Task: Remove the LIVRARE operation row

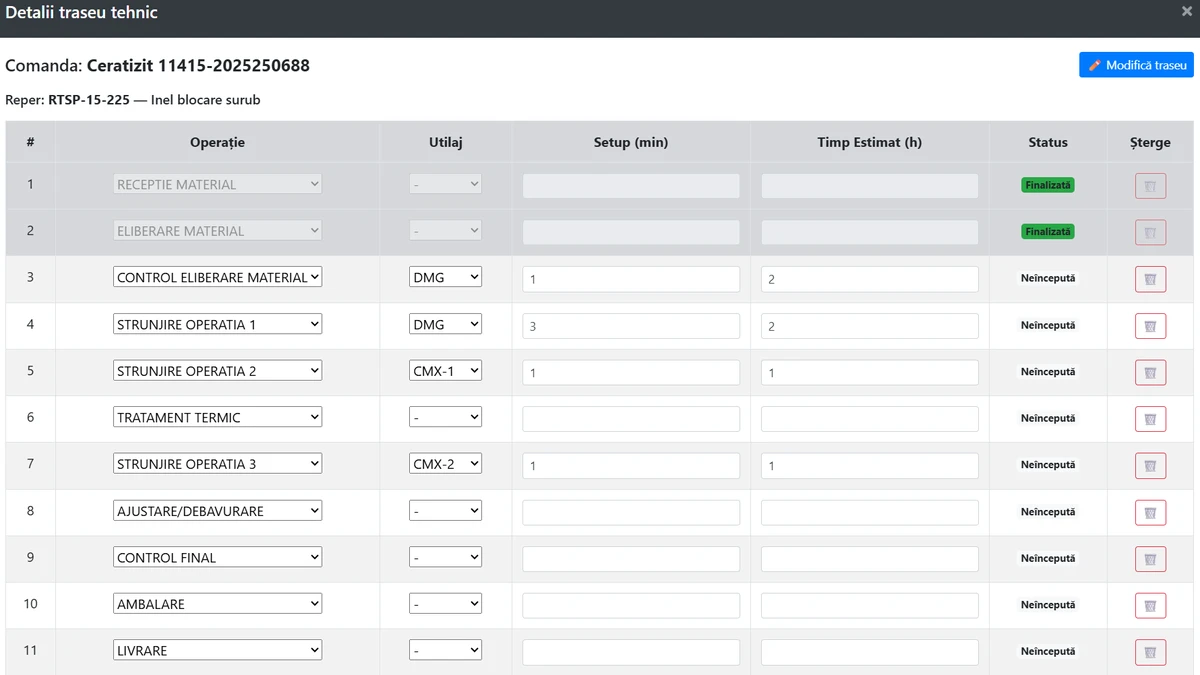Action: (1150, 651)
